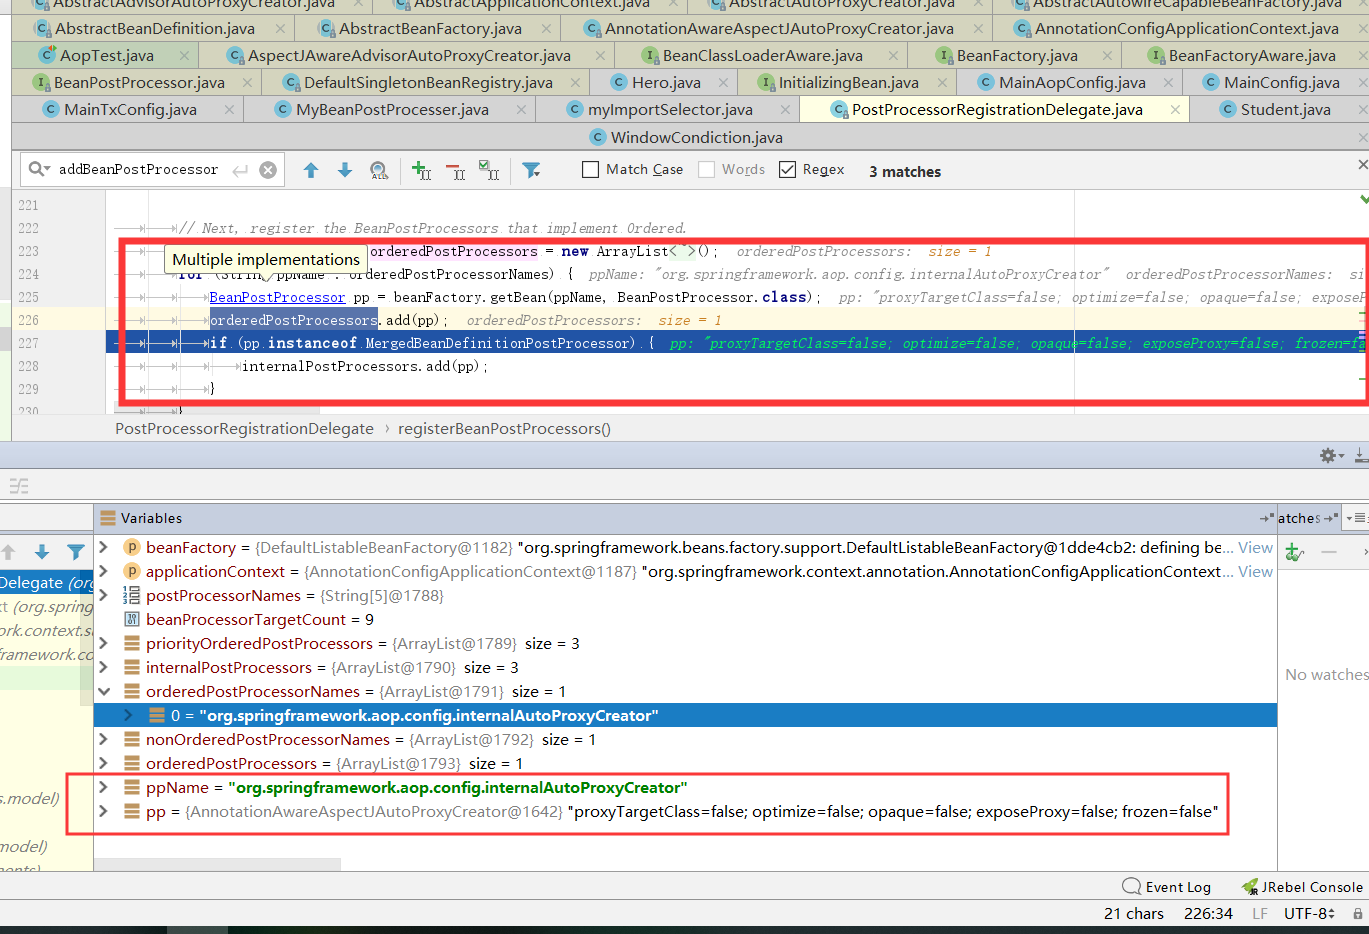Expand internalPostProcessors node
1369x934 pixels.
click(104, 667)
